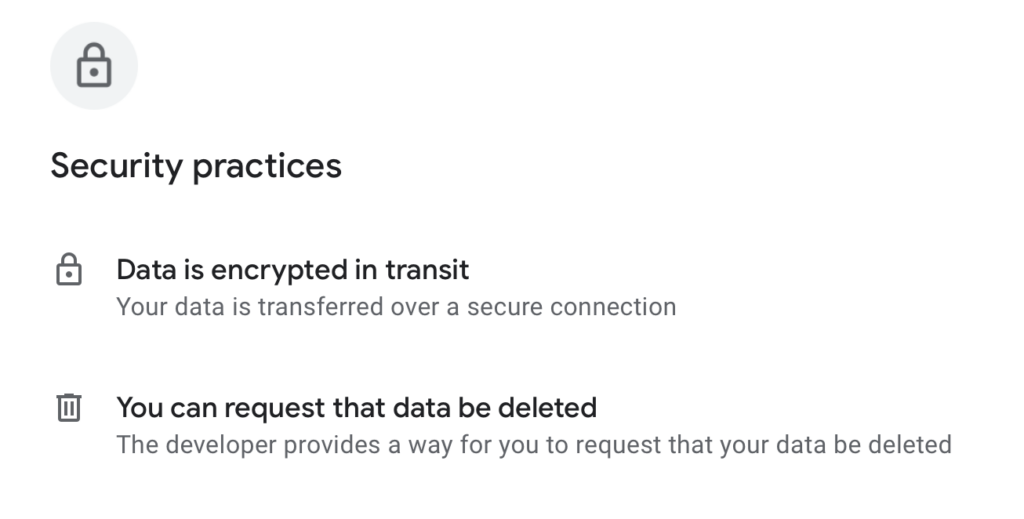Image resolution: width=1024 pixels, height=519 pixels.
Task: Select the Security practices heading
Action: pyautogui.click(x=196, y=165)
